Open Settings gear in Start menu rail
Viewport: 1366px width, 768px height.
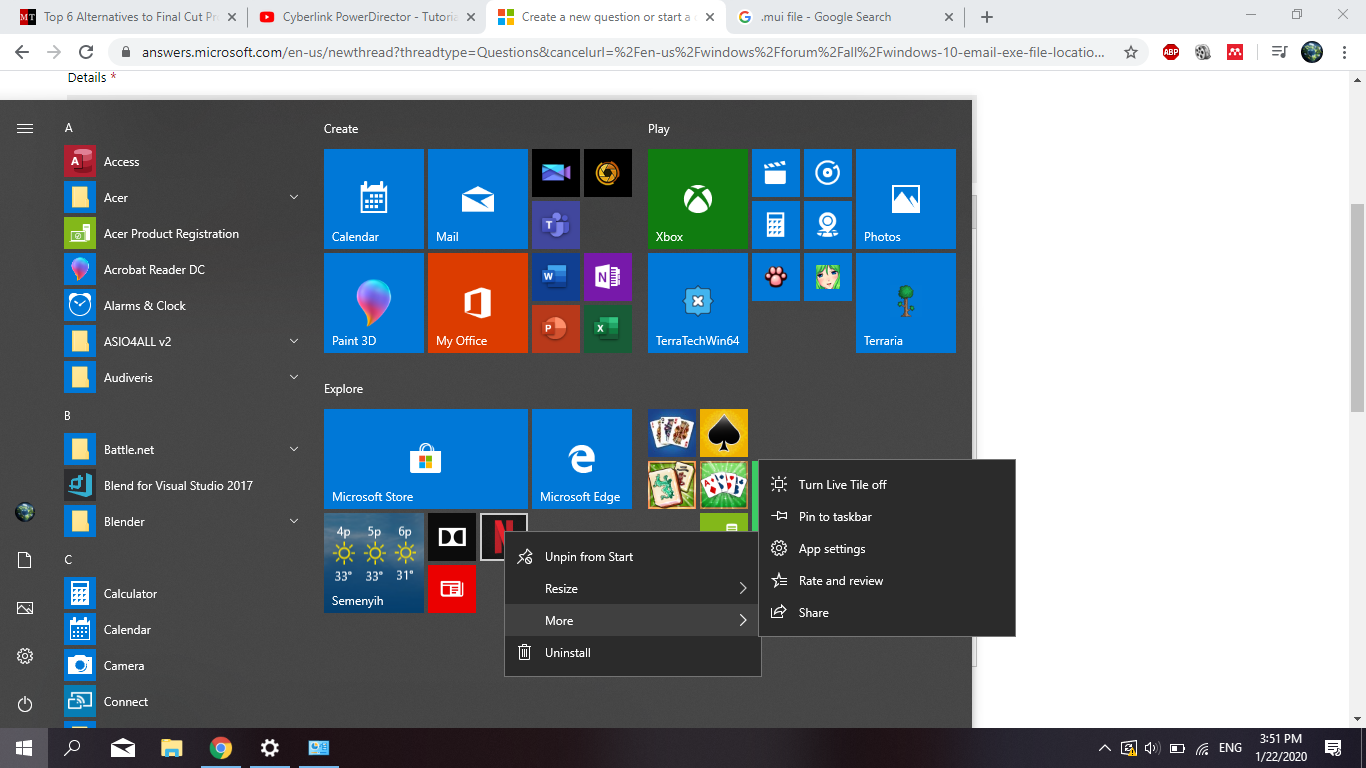click(25, 656)
